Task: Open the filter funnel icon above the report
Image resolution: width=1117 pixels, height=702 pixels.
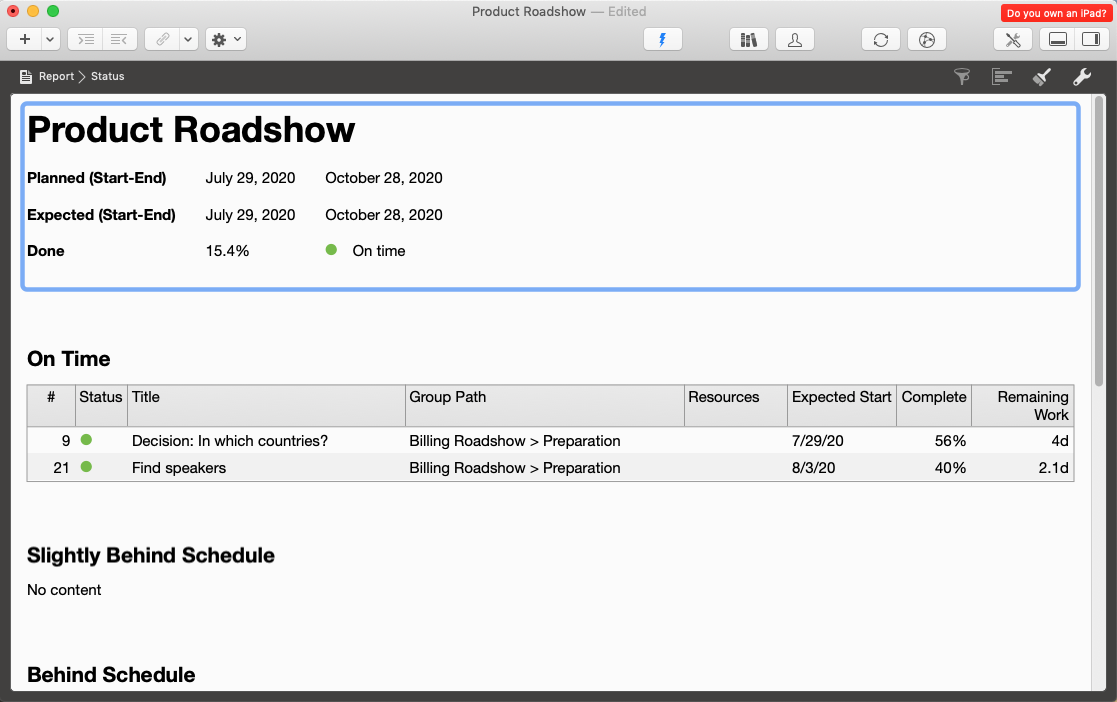Action: pos(961,76)
